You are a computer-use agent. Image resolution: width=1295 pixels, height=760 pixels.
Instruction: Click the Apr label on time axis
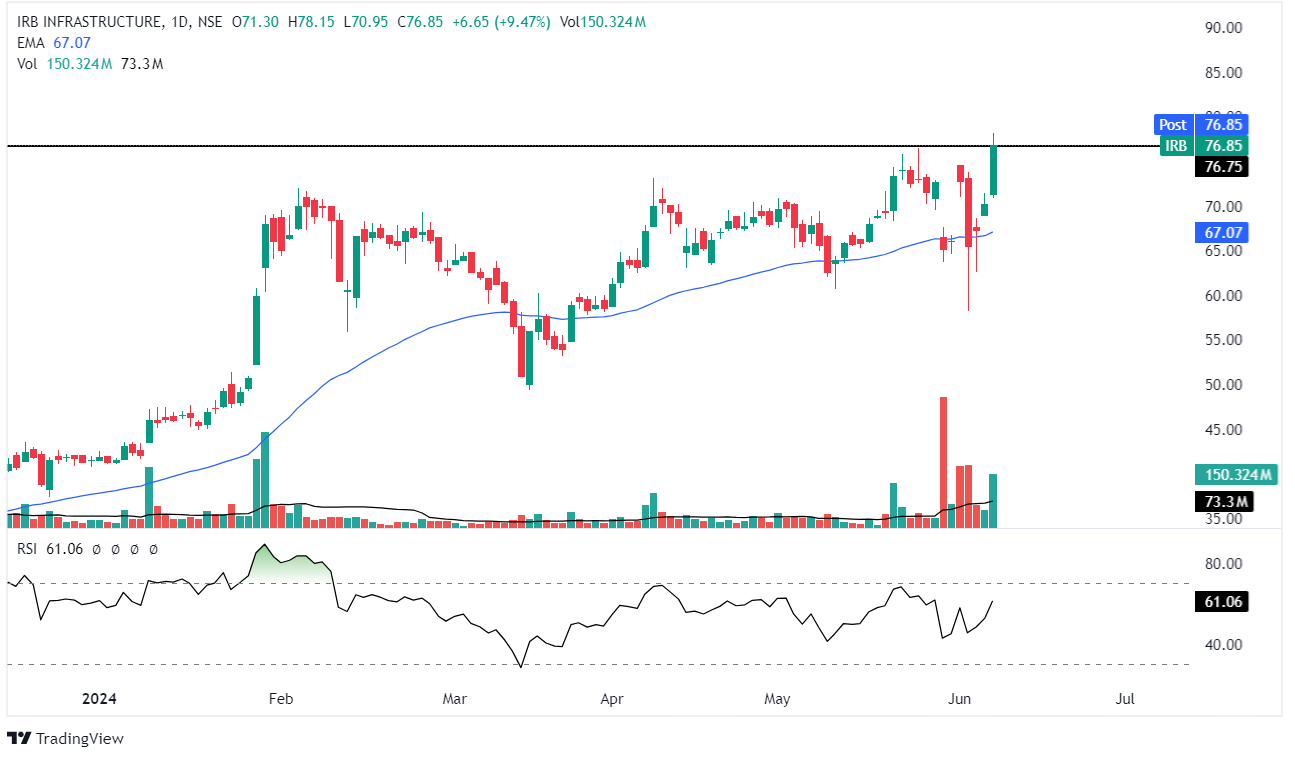[609, 699]
